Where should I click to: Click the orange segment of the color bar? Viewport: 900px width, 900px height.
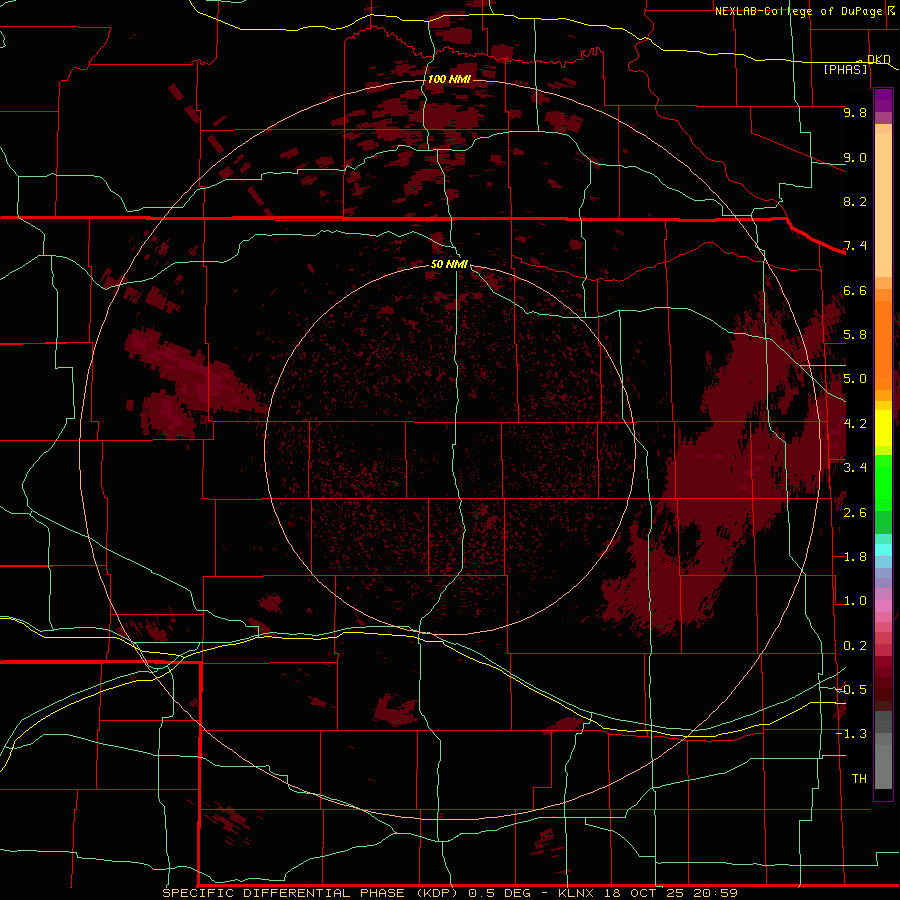click(883, 344)
